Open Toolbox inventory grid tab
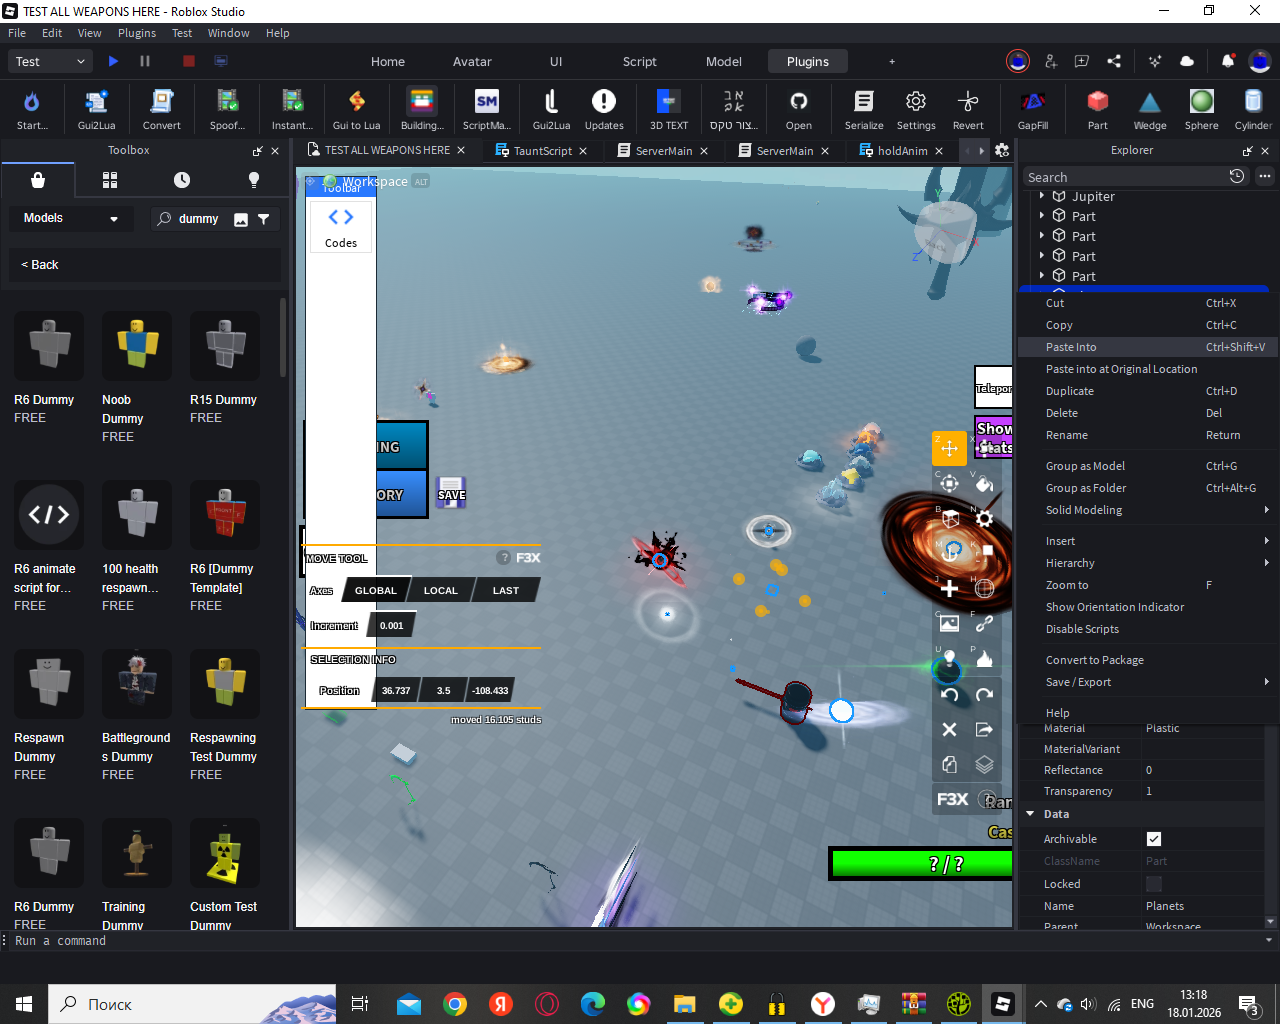Viewport: 1280px width, 1024px height. point(110,180)
